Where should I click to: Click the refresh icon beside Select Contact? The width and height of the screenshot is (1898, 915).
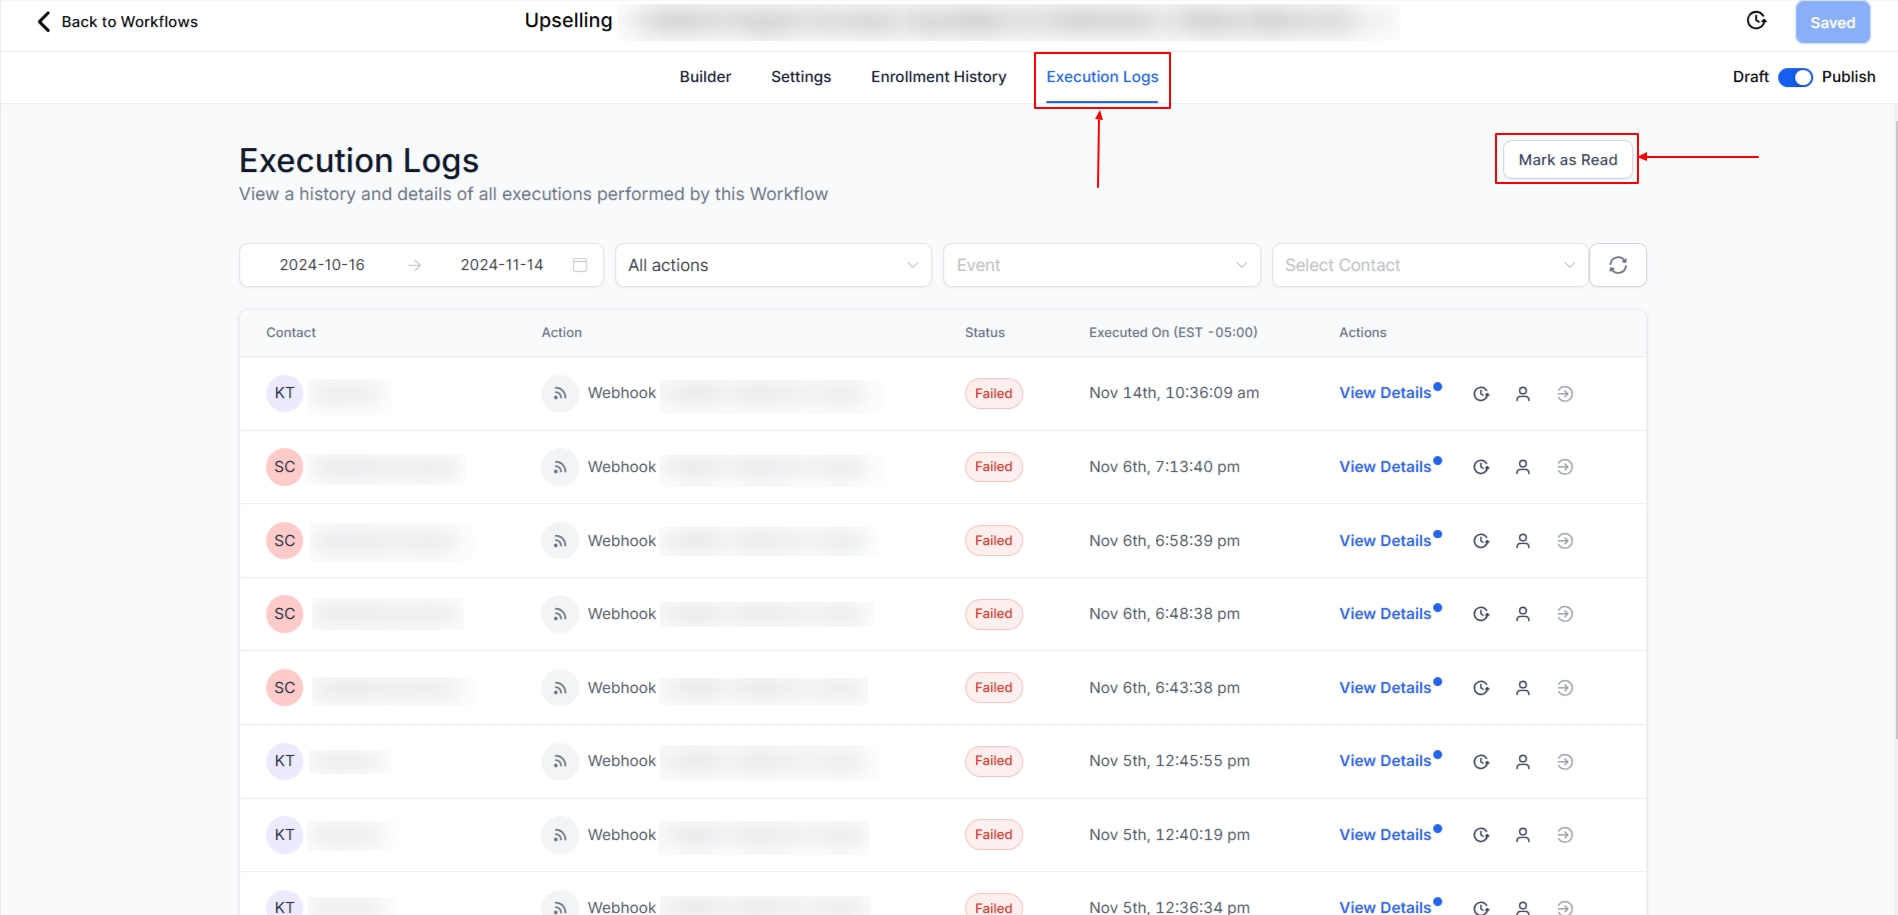(1617, 265)
